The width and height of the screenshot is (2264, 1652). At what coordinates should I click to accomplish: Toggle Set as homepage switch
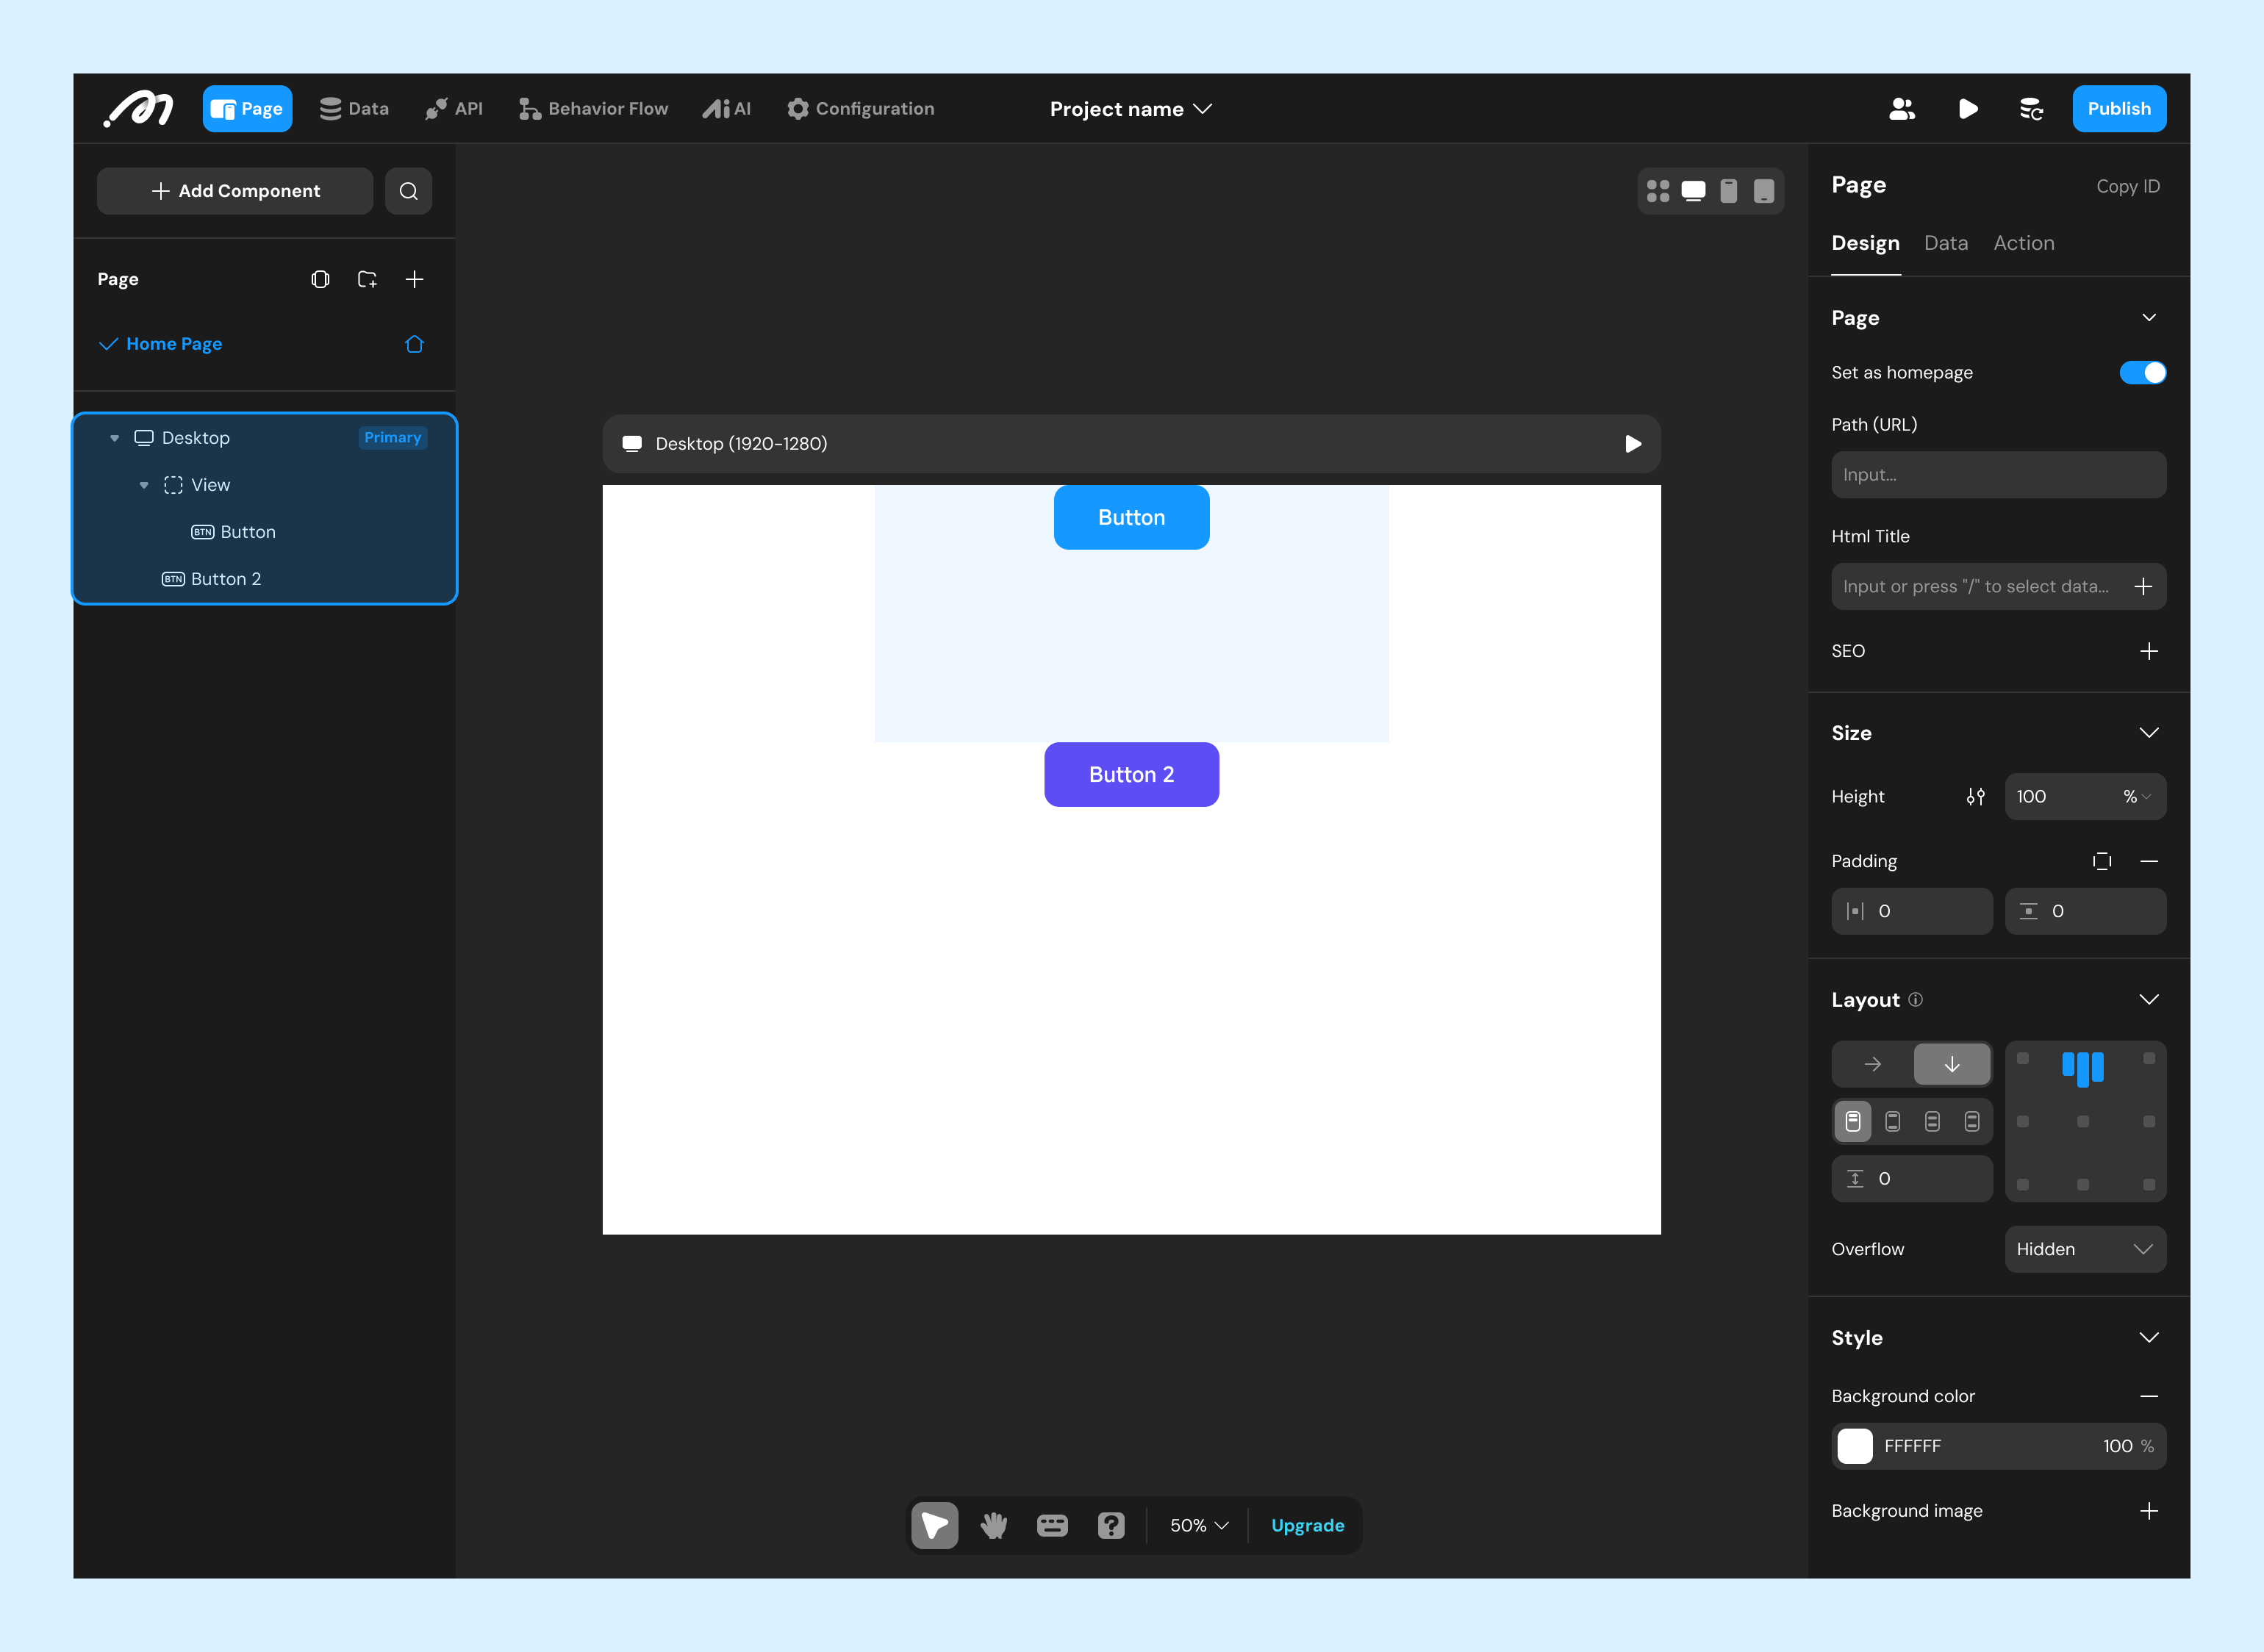(2143, 372)
